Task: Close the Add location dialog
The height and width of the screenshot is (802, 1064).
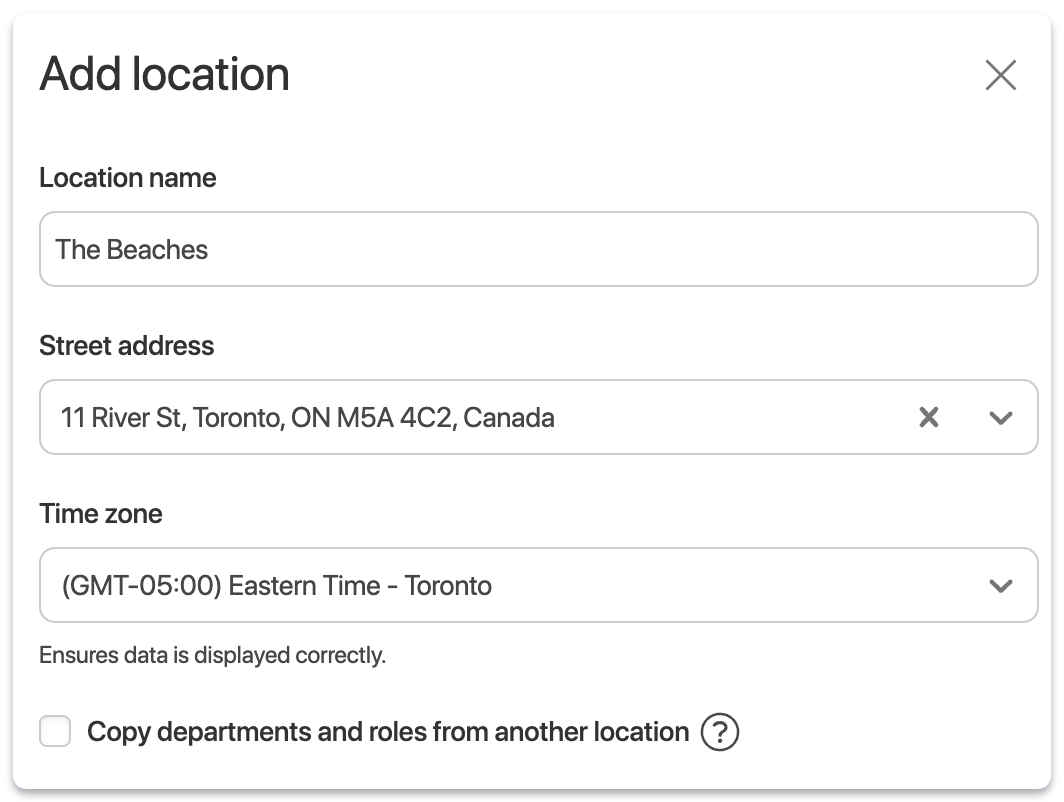Action: click(1000, 75)
